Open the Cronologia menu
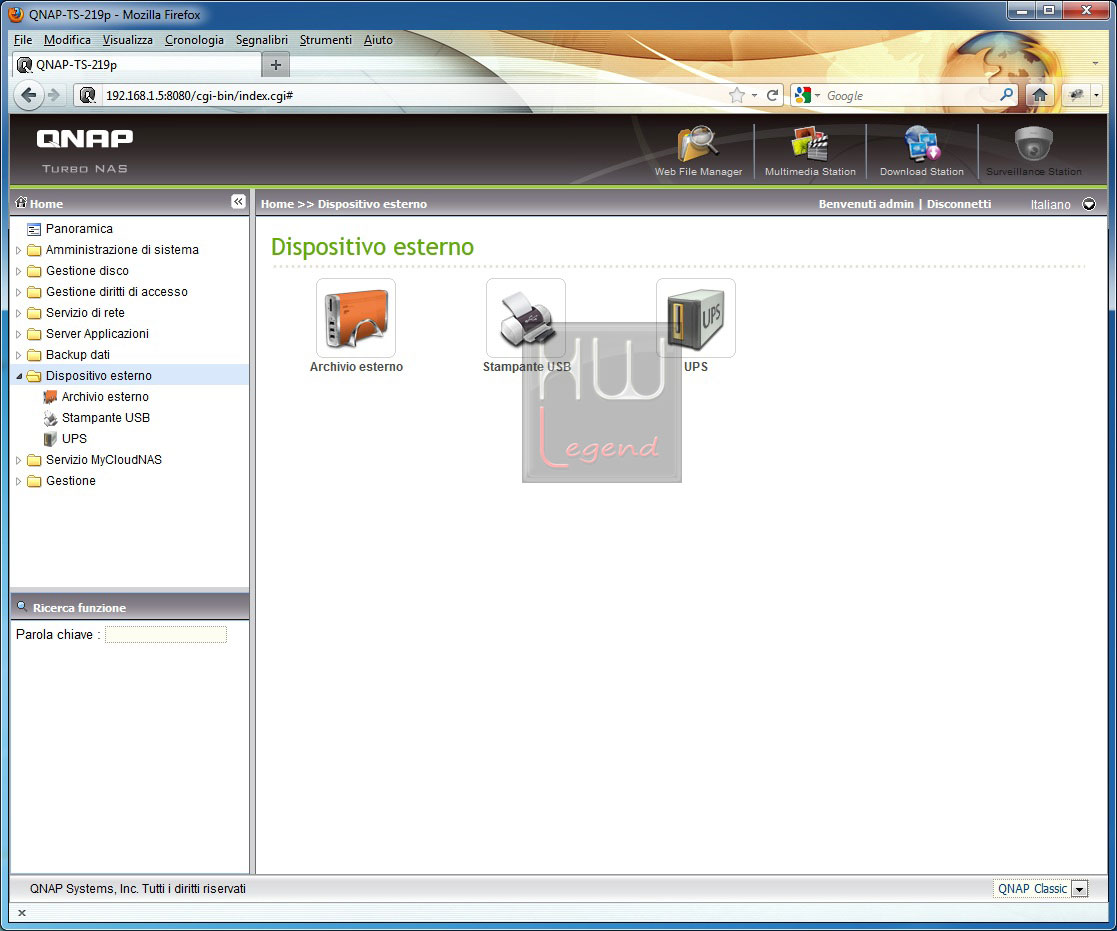1117x931 pixels. coord(194,40)
